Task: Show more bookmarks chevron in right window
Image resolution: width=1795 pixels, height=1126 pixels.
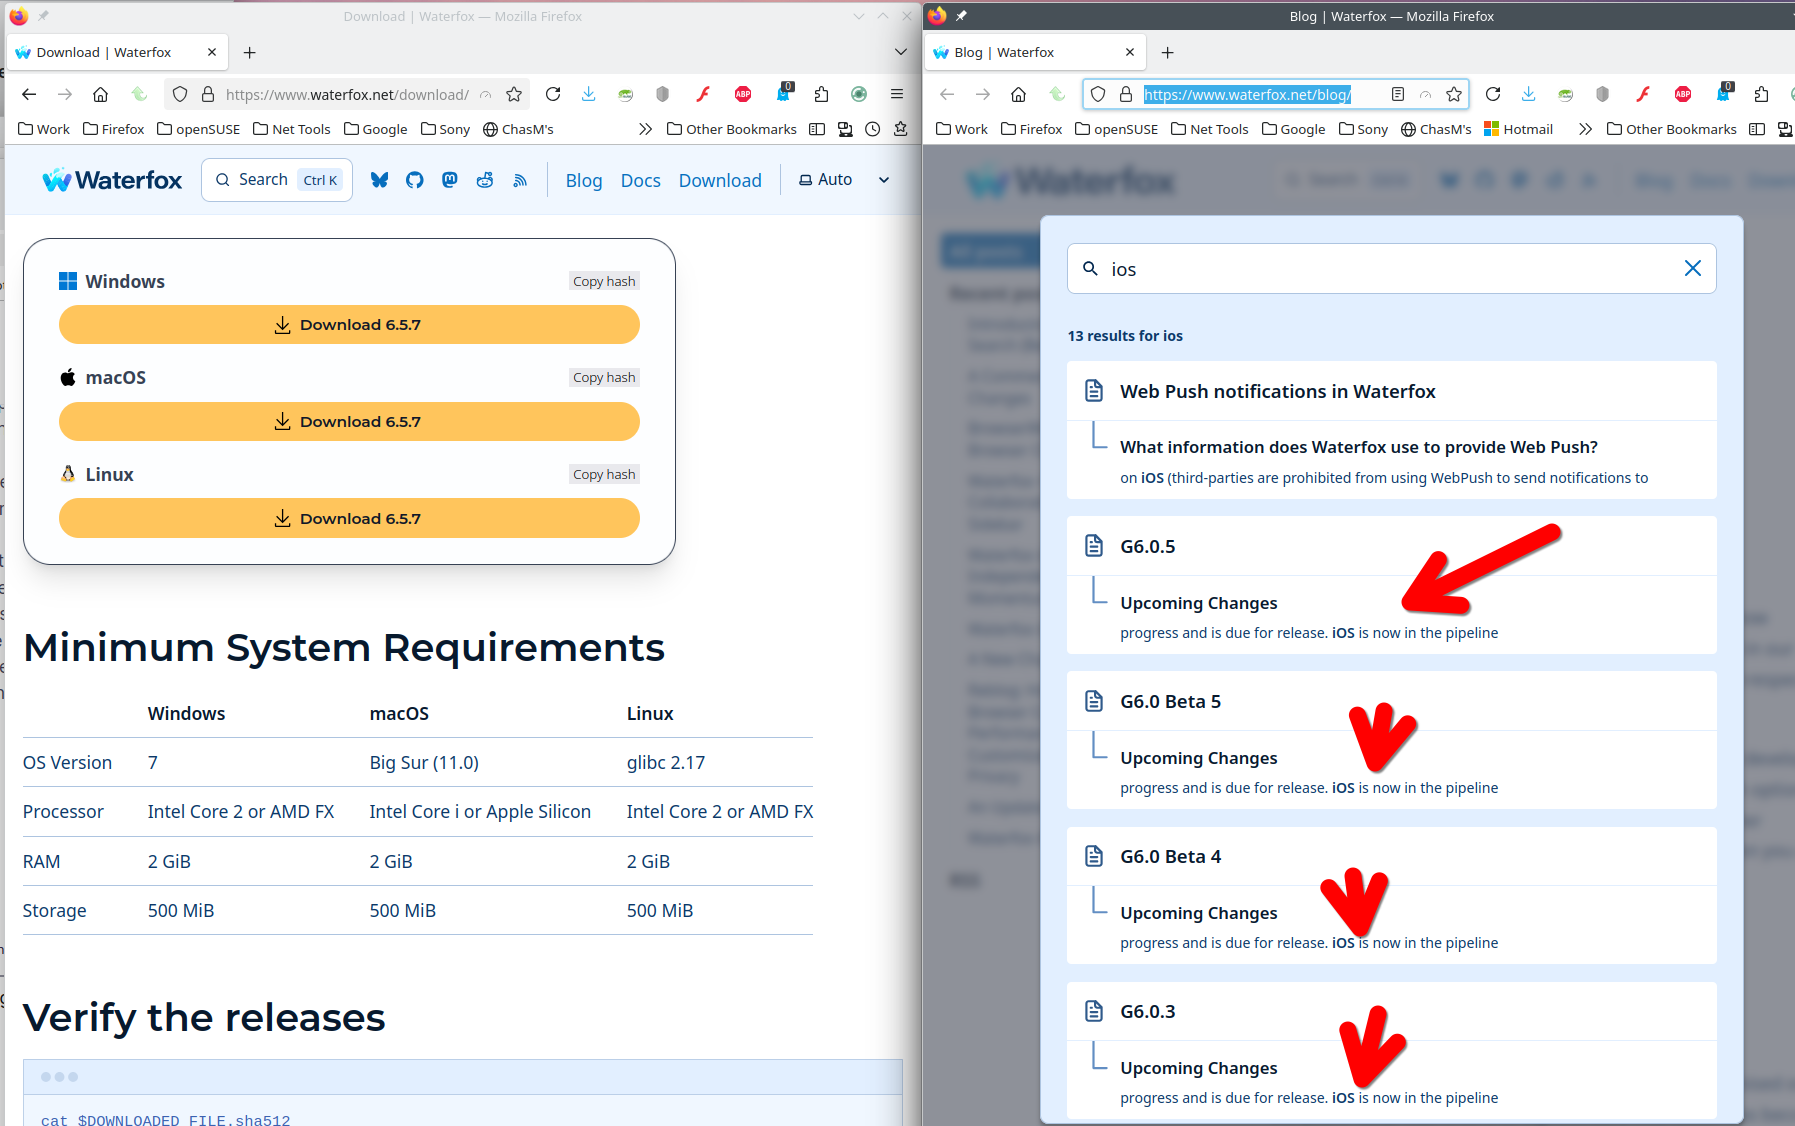Action: coord(1585,129)
